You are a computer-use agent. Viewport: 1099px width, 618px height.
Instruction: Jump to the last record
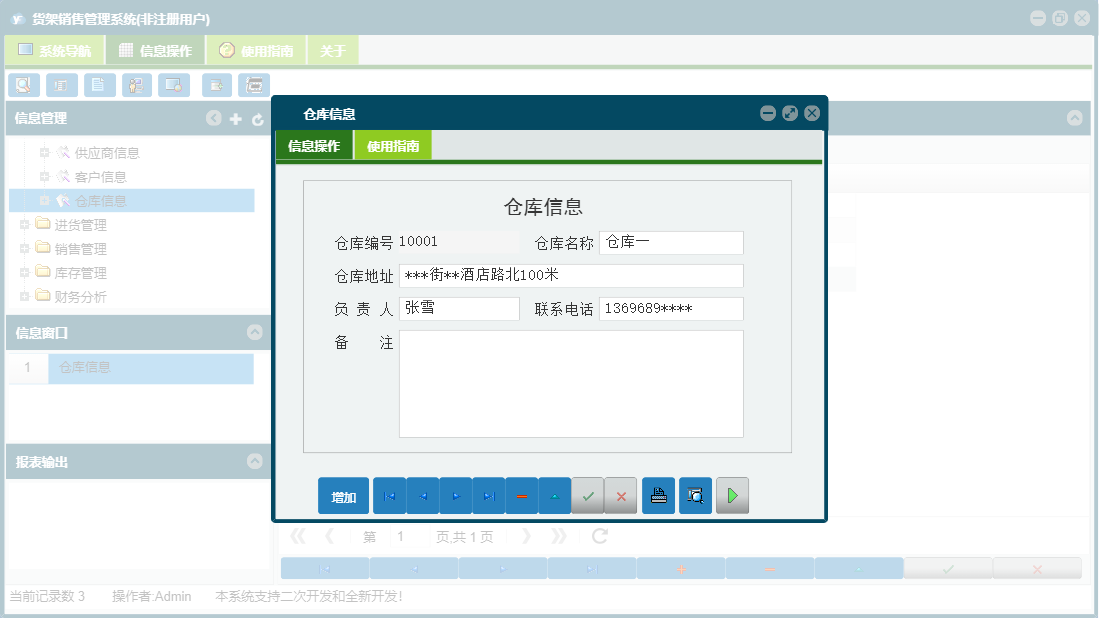[x=488, y=495]
